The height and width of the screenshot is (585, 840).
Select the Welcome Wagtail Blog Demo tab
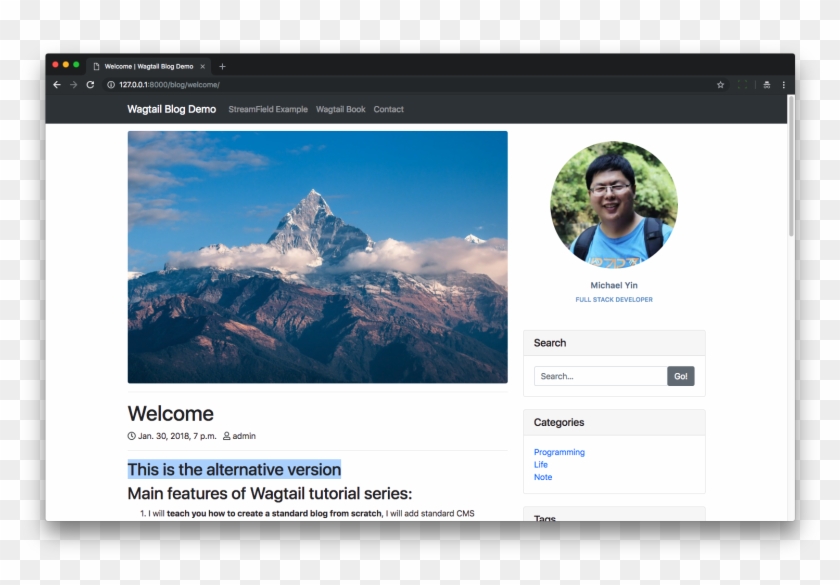point(146,66)
